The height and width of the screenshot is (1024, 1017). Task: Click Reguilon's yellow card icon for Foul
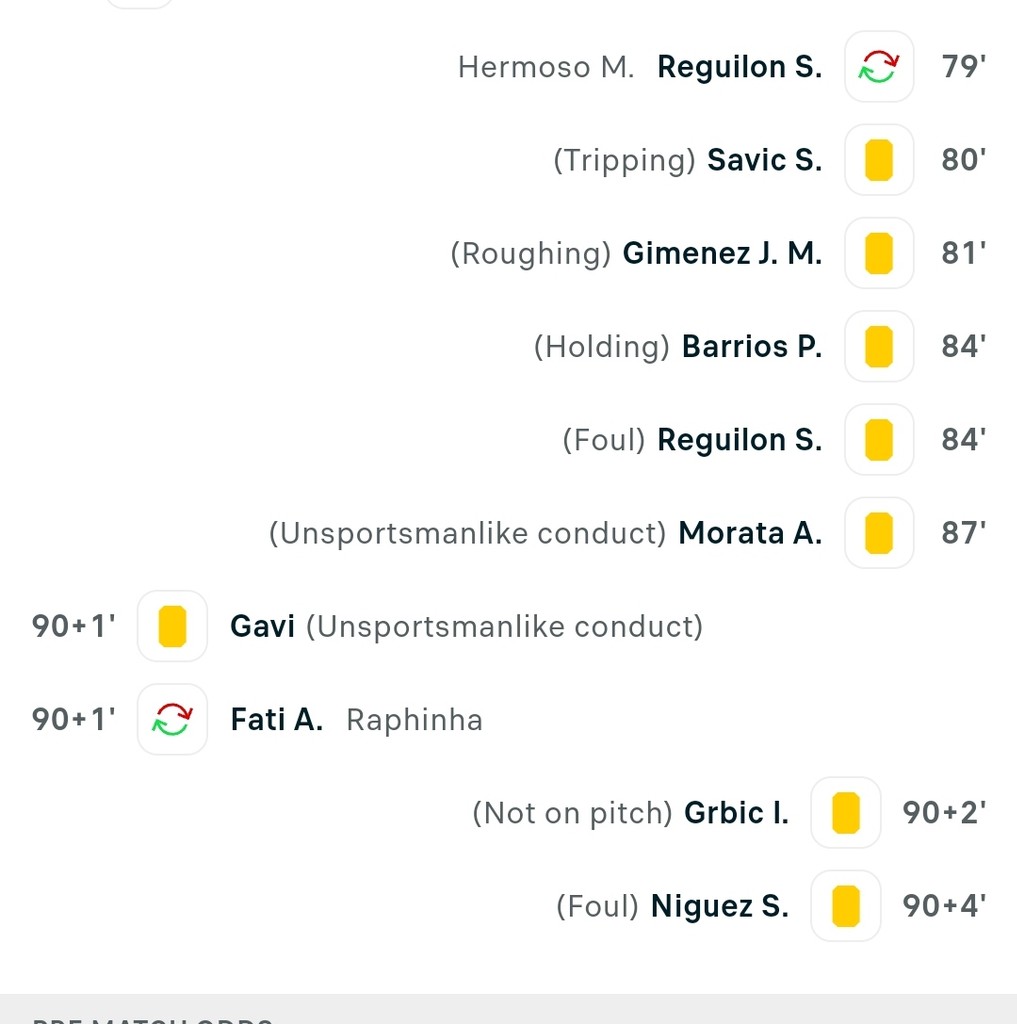pos(878,440)
